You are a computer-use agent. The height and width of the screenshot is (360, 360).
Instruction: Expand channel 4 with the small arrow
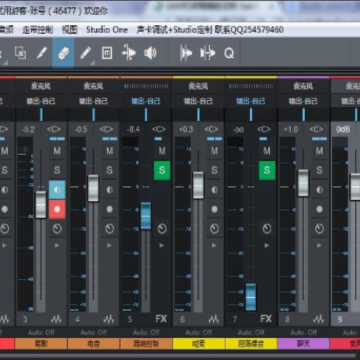(109, 245)
